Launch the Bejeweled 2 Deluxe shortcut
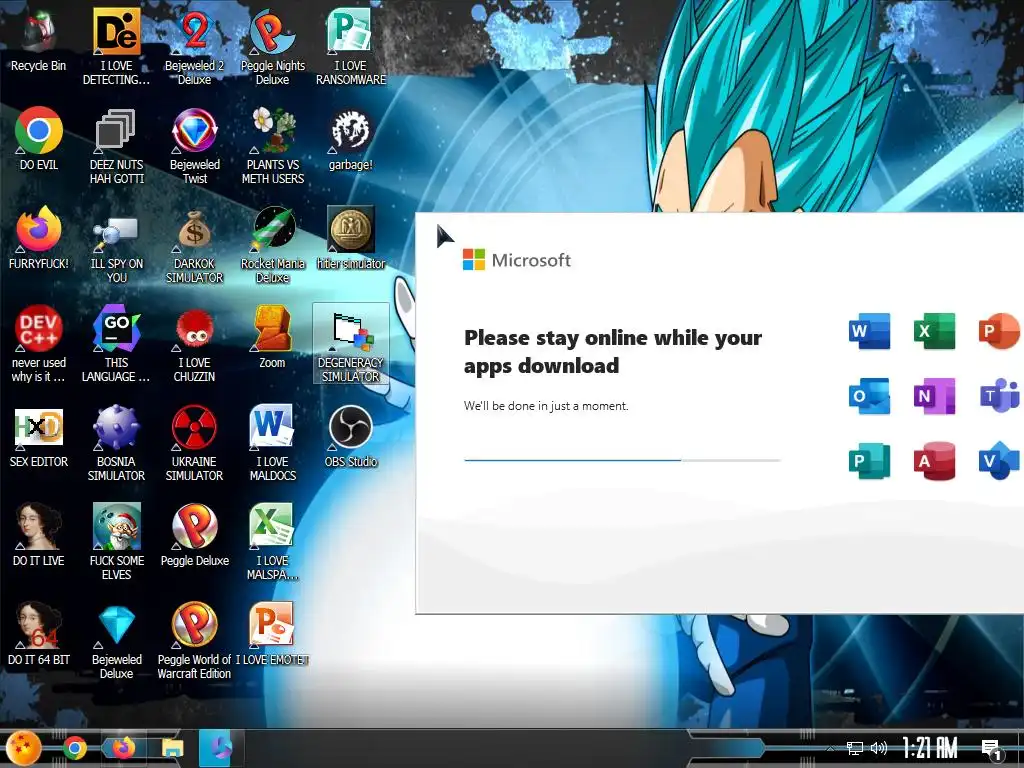 [x=195, y=46]
